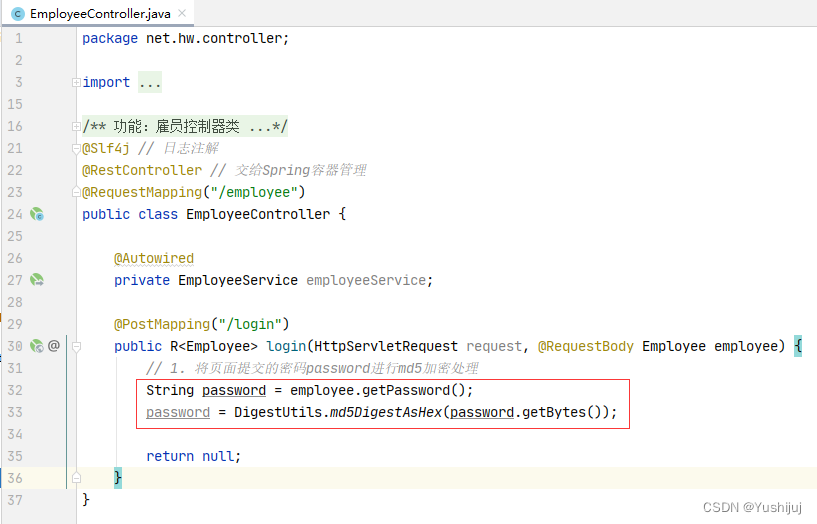Click the "/login" string literal

click(x=250, y=324)
